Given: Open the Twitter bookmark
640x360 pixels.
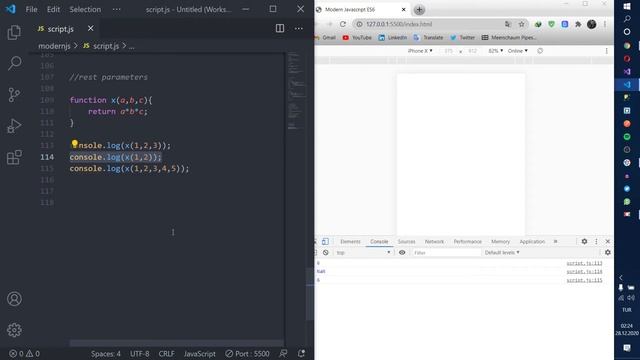Looking at the screenshot, I should 462,38.
